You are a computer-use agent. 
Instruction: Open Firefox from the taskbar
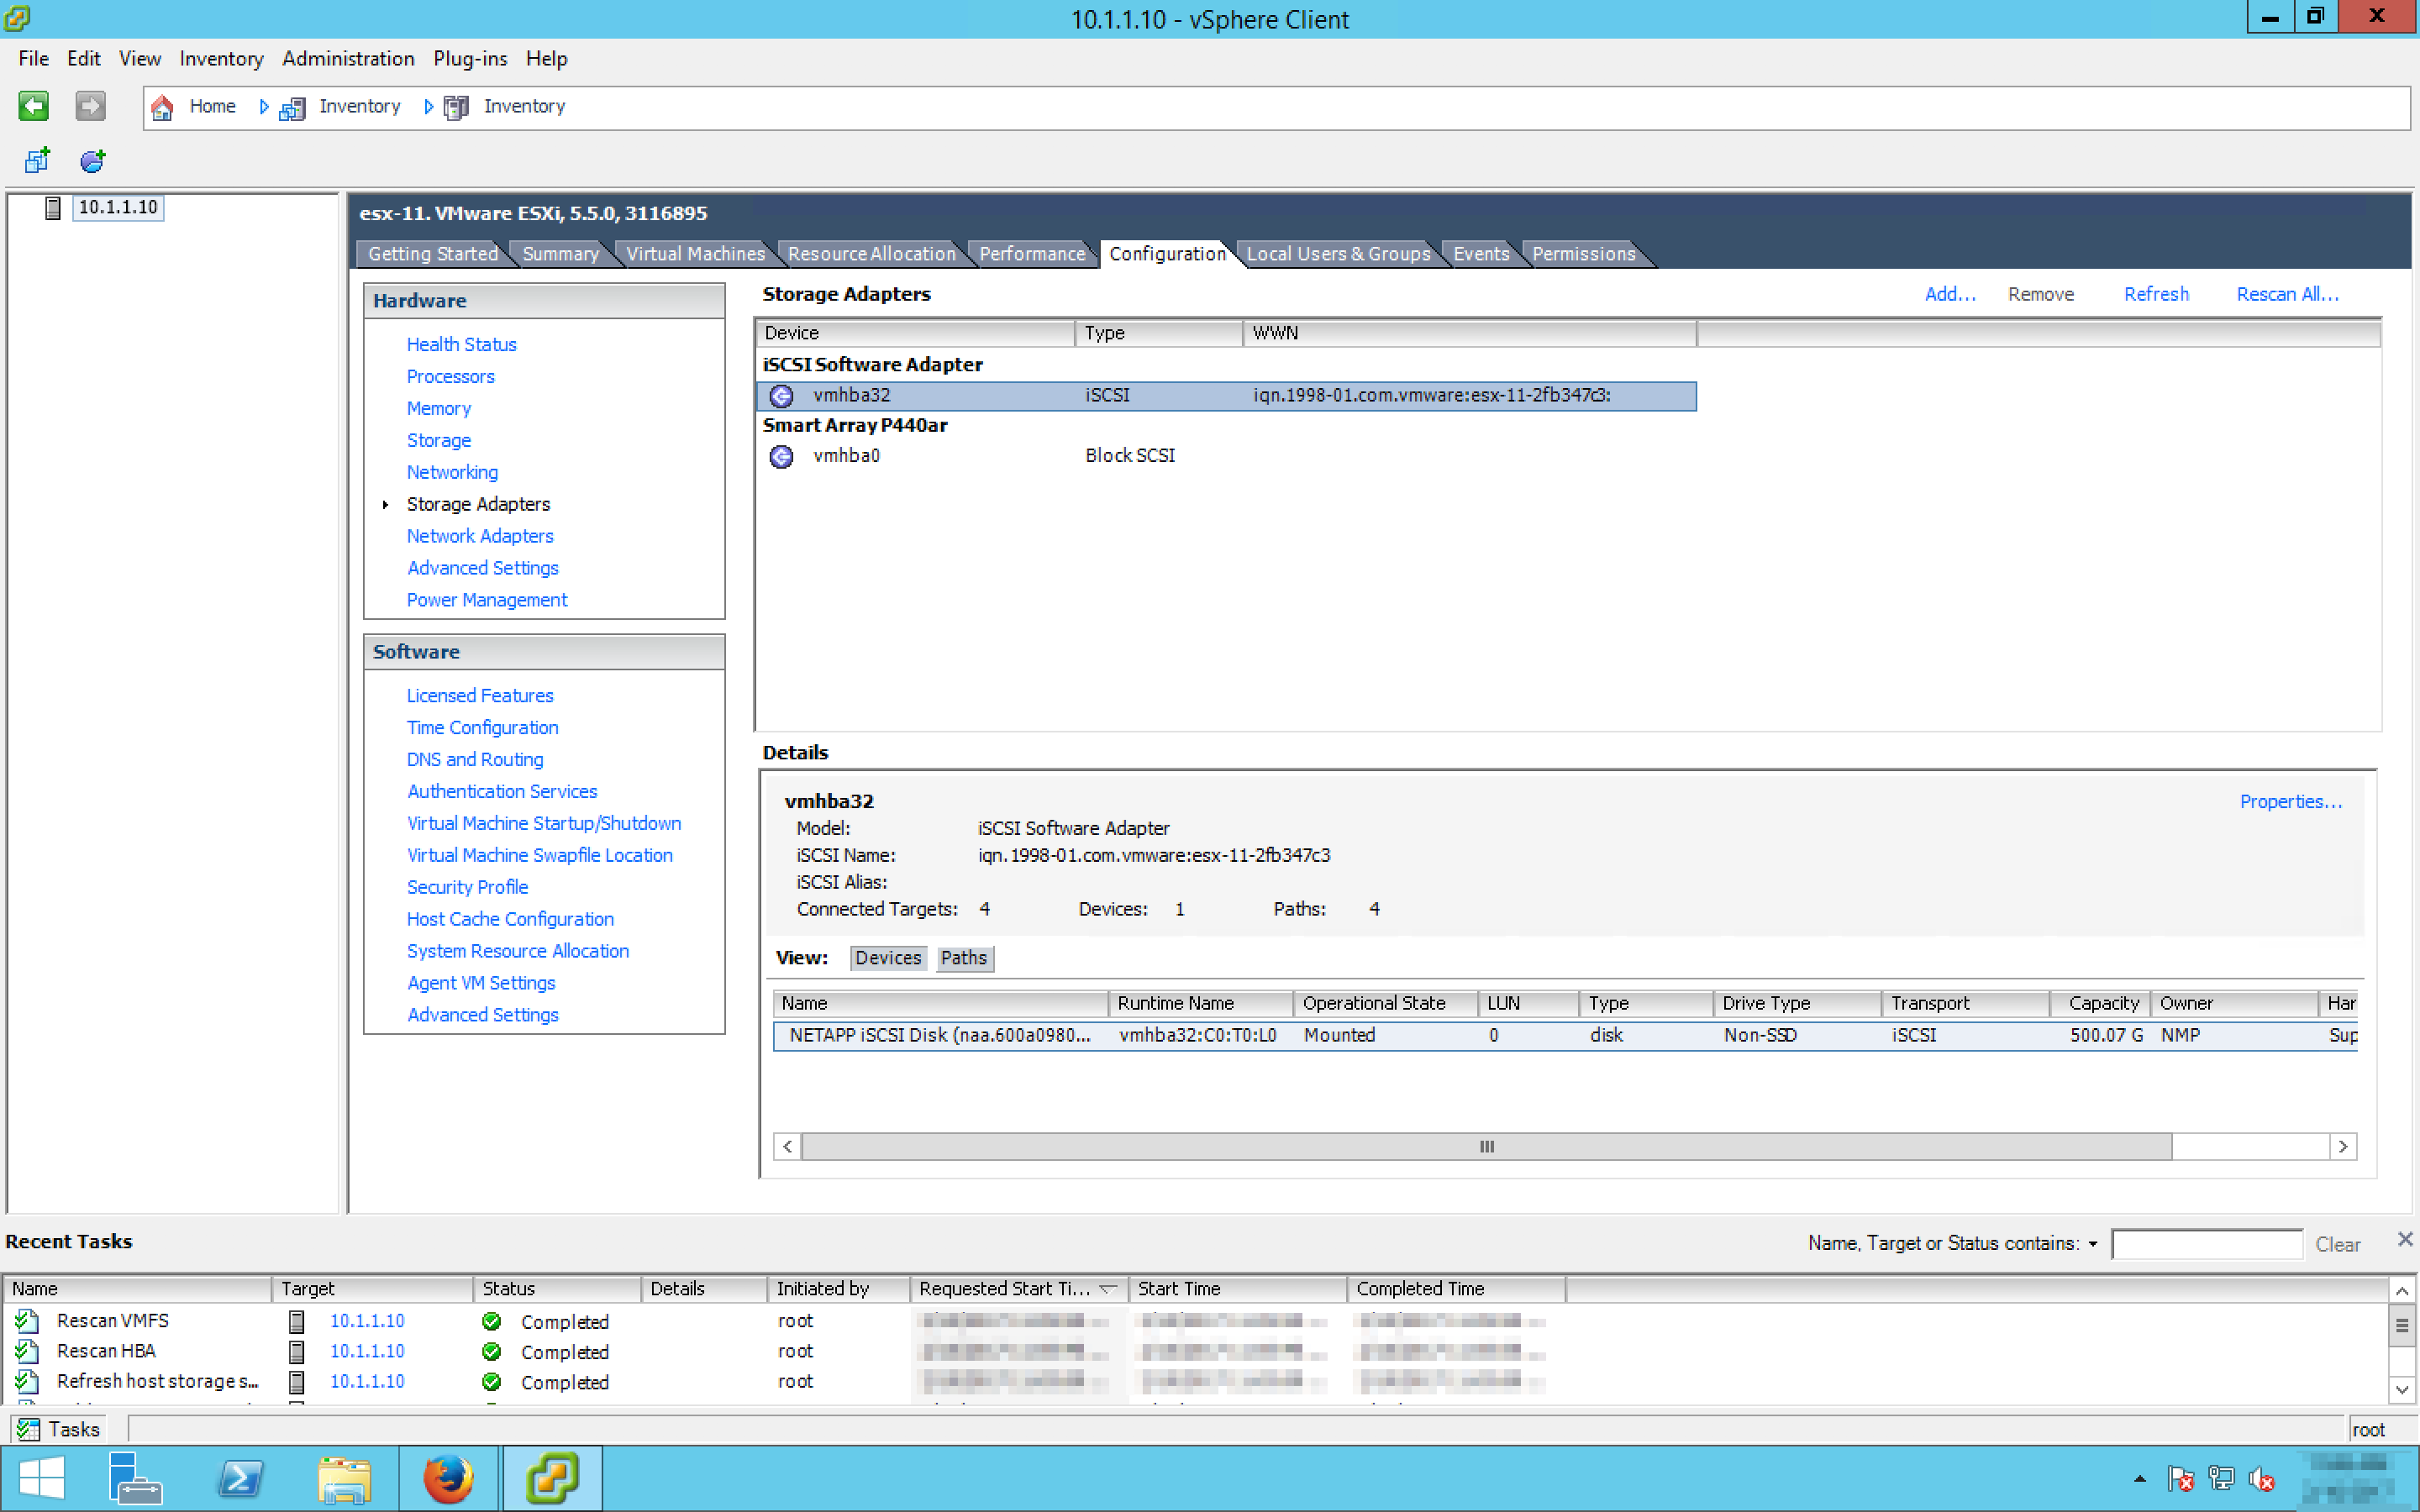[448, 1478]
